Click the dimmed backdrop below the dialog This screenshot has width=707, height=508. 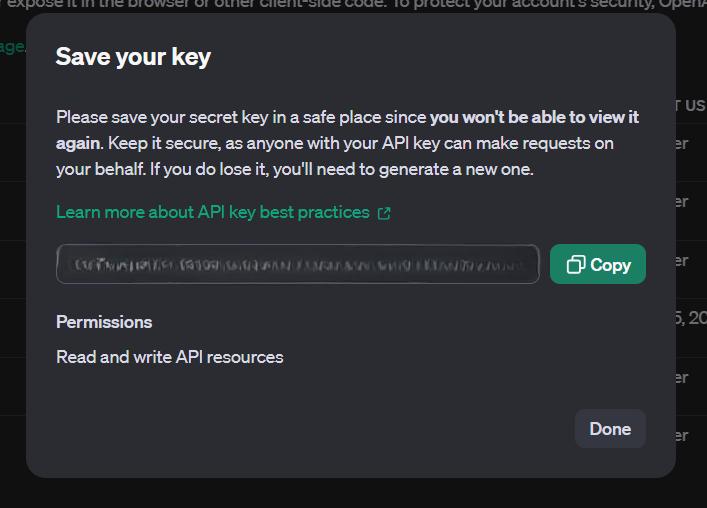350,494
